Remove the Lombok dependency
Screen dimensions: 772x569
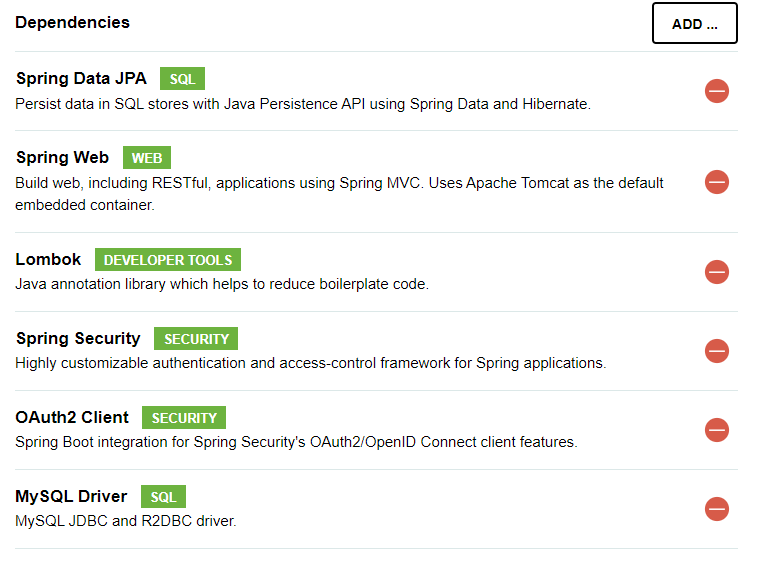click(x=716, y=272)
